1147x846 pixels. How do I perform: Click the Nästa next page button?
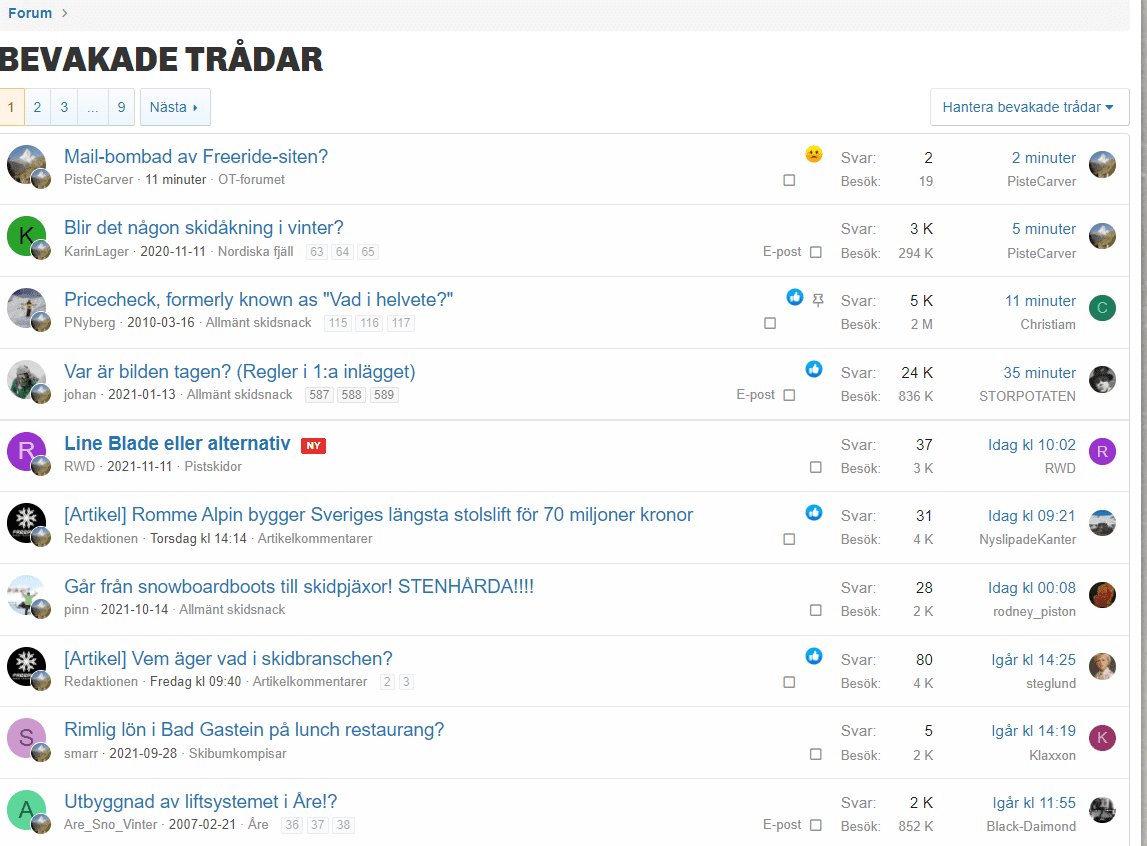pyautogui.click(x=175, y=107)
